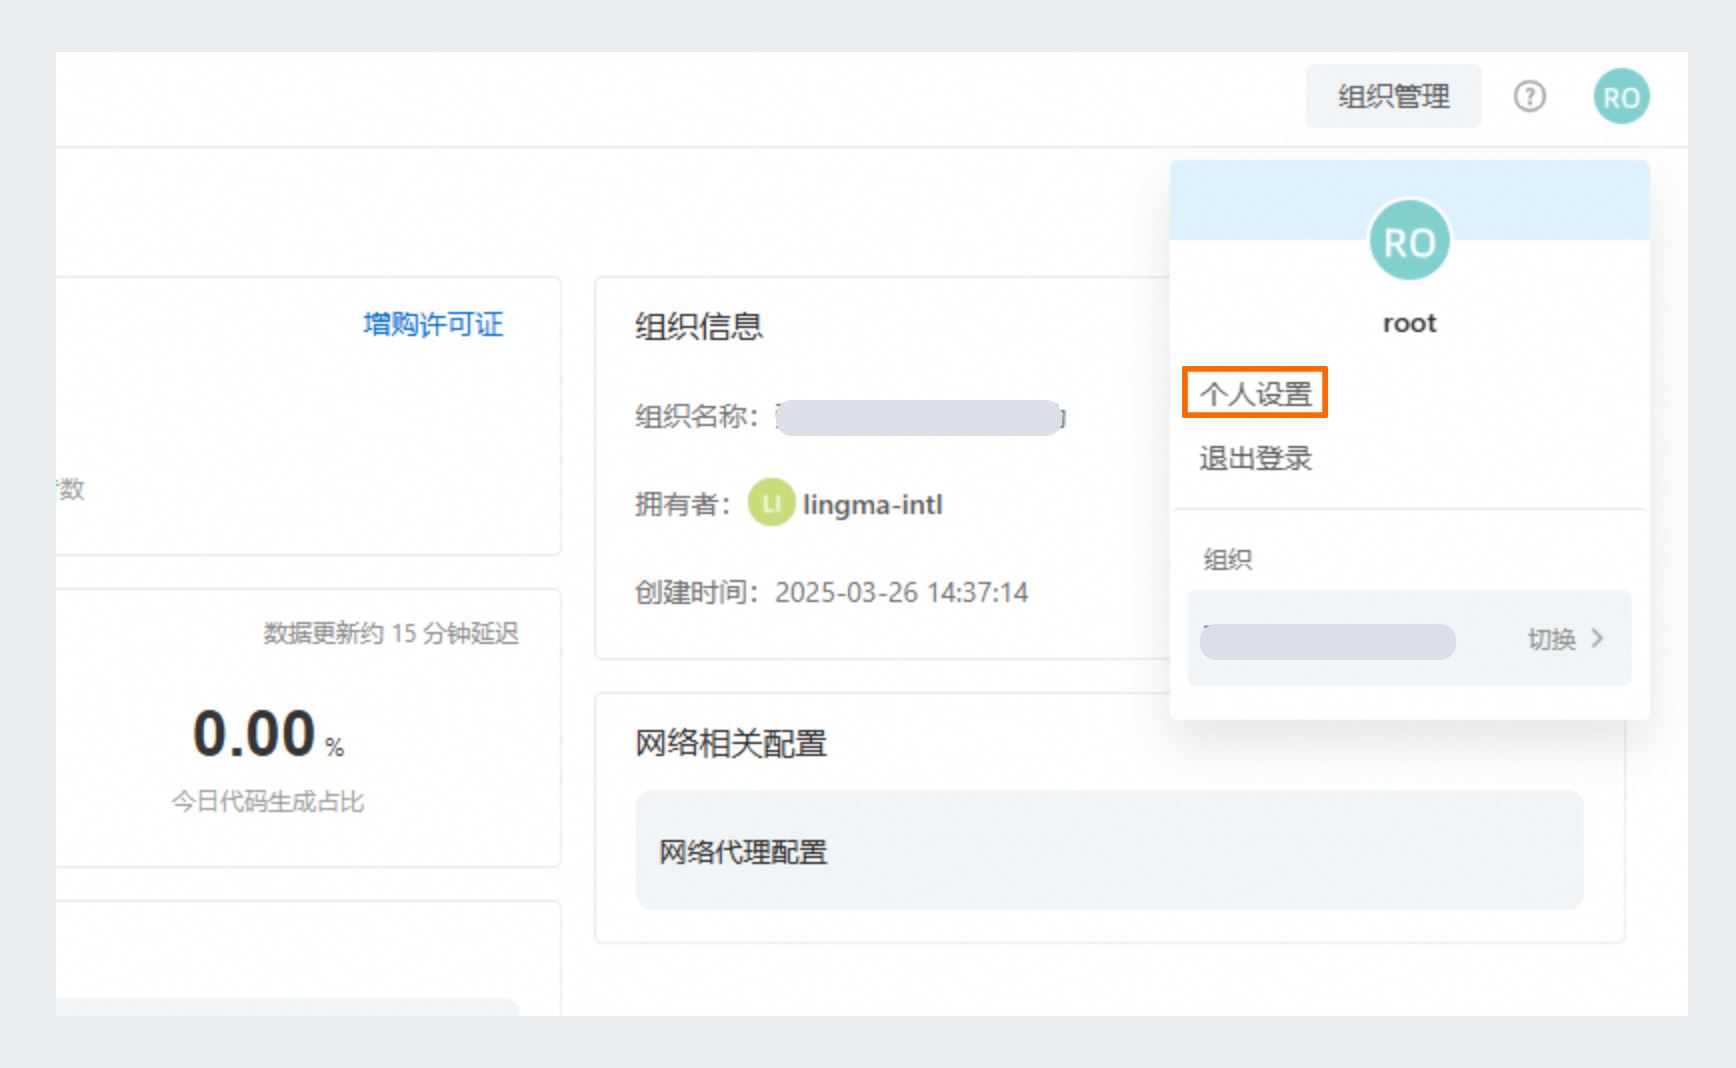Click the 切换 organization switch link
The height and width of the screenshot is (1068, 1736).
(x=1551, y=639)
